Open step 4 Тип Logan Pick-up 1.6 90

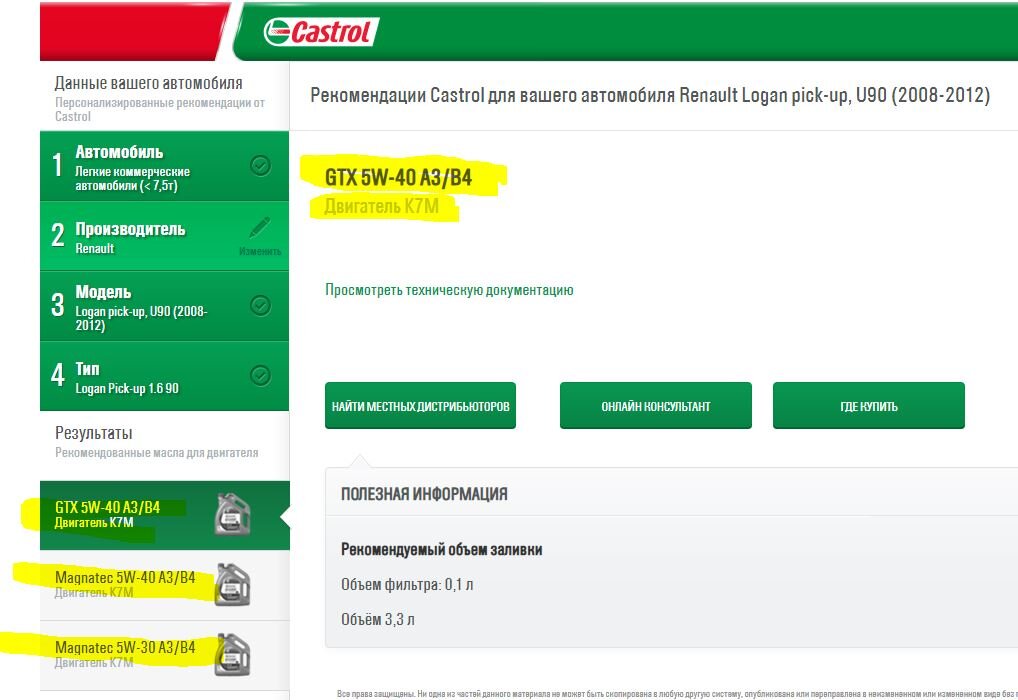coord(164,377)
